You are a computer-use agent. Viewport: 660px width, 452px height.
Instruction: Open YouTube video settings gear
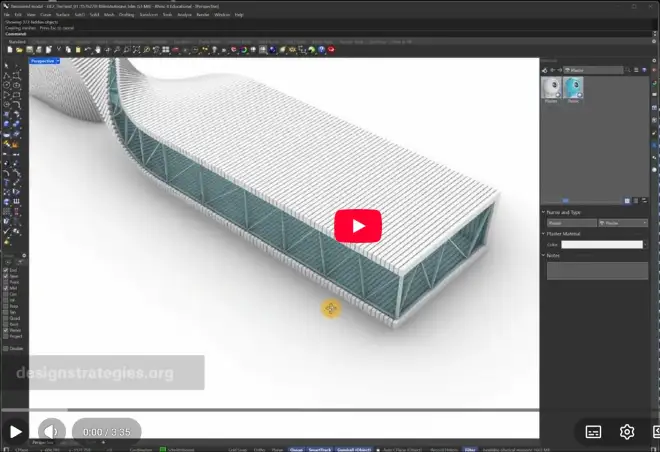pos(627,431)
